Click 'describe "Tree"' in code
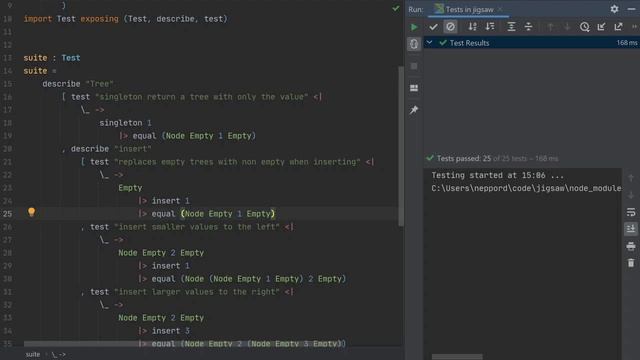640x360 pixels. [78, 84]
